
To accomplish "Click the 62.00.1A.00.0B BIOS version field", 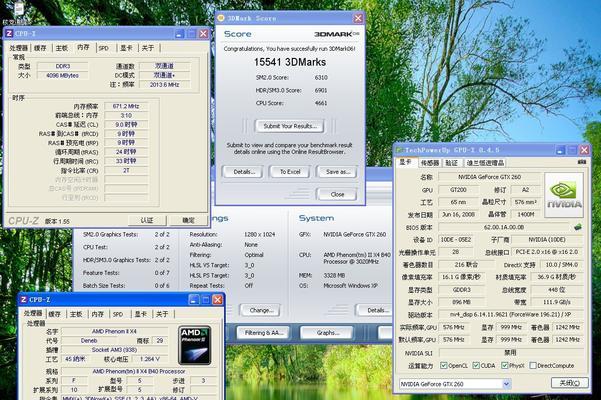I will [x=504, y=227].
